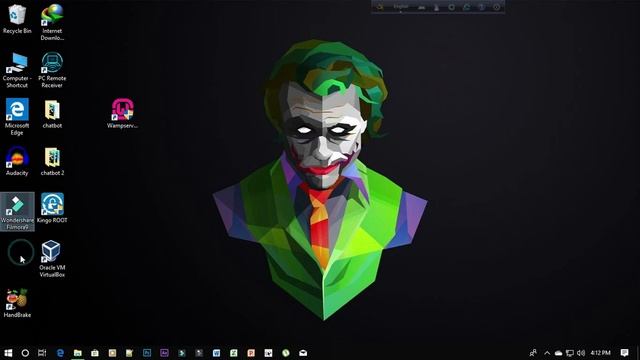The height and width of the screenshot is (360, 640).
Task: Open OneDrive cloud icon in tray
Action: click(558, 353)
